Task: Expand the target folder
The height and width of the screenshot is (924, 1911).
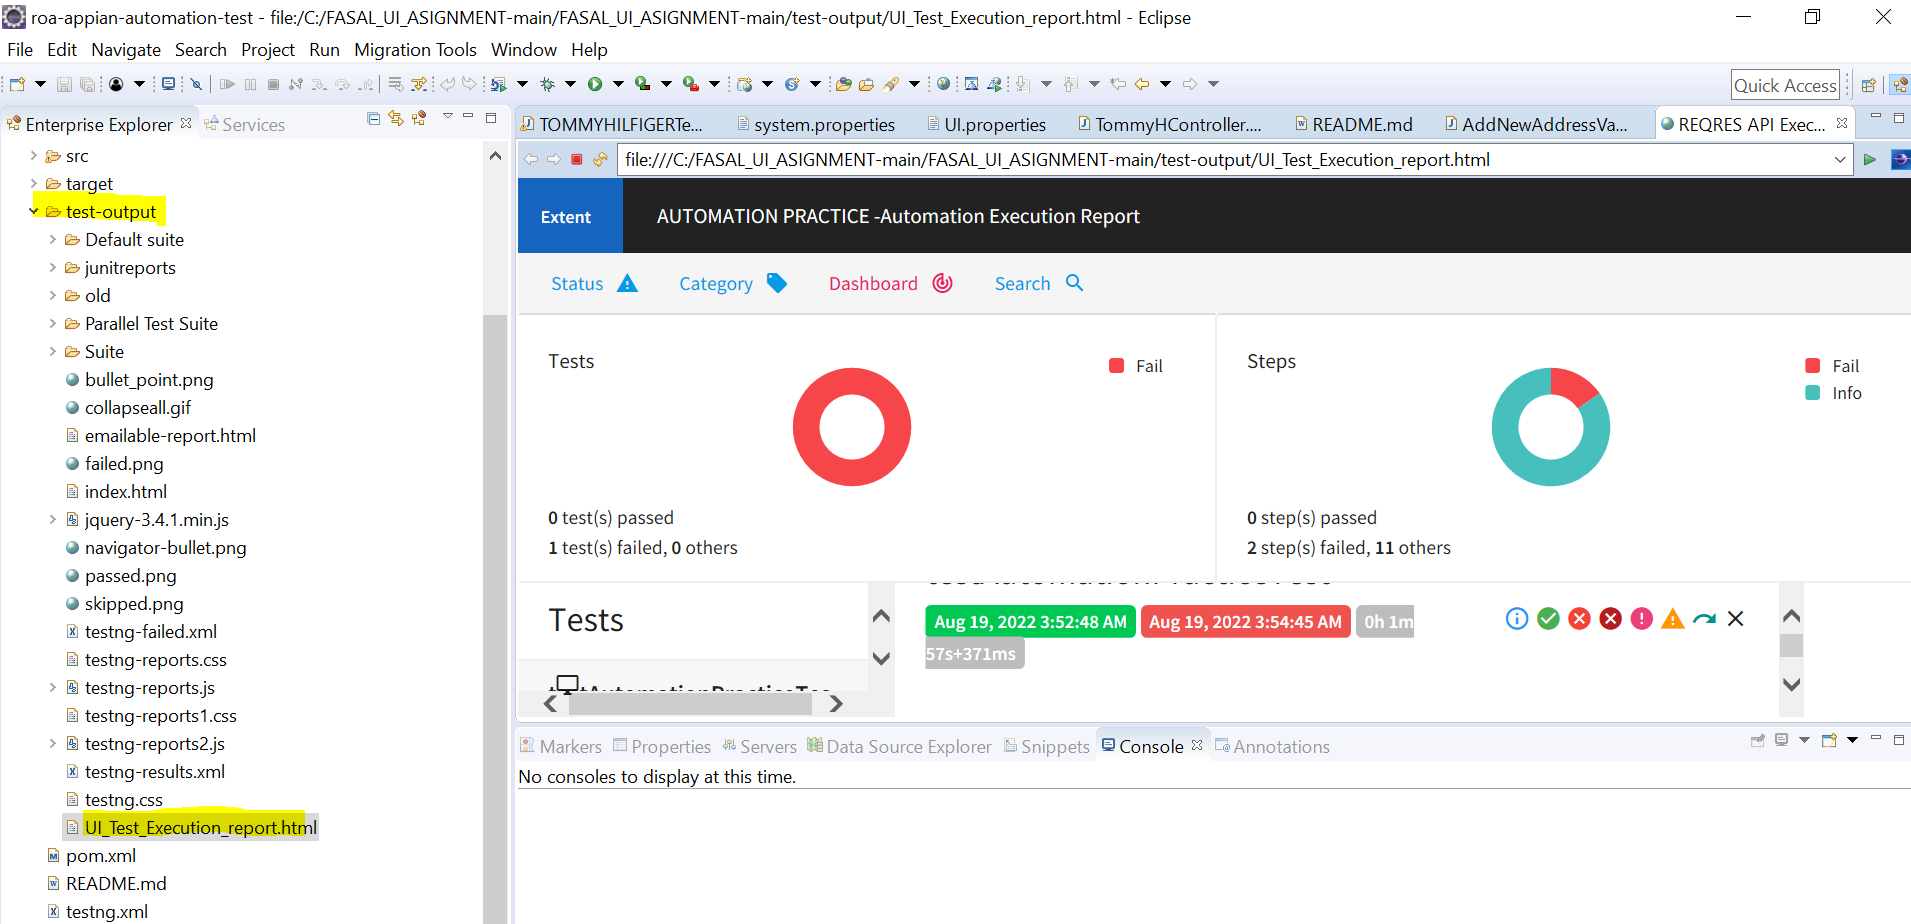Action: coord(34,183)
